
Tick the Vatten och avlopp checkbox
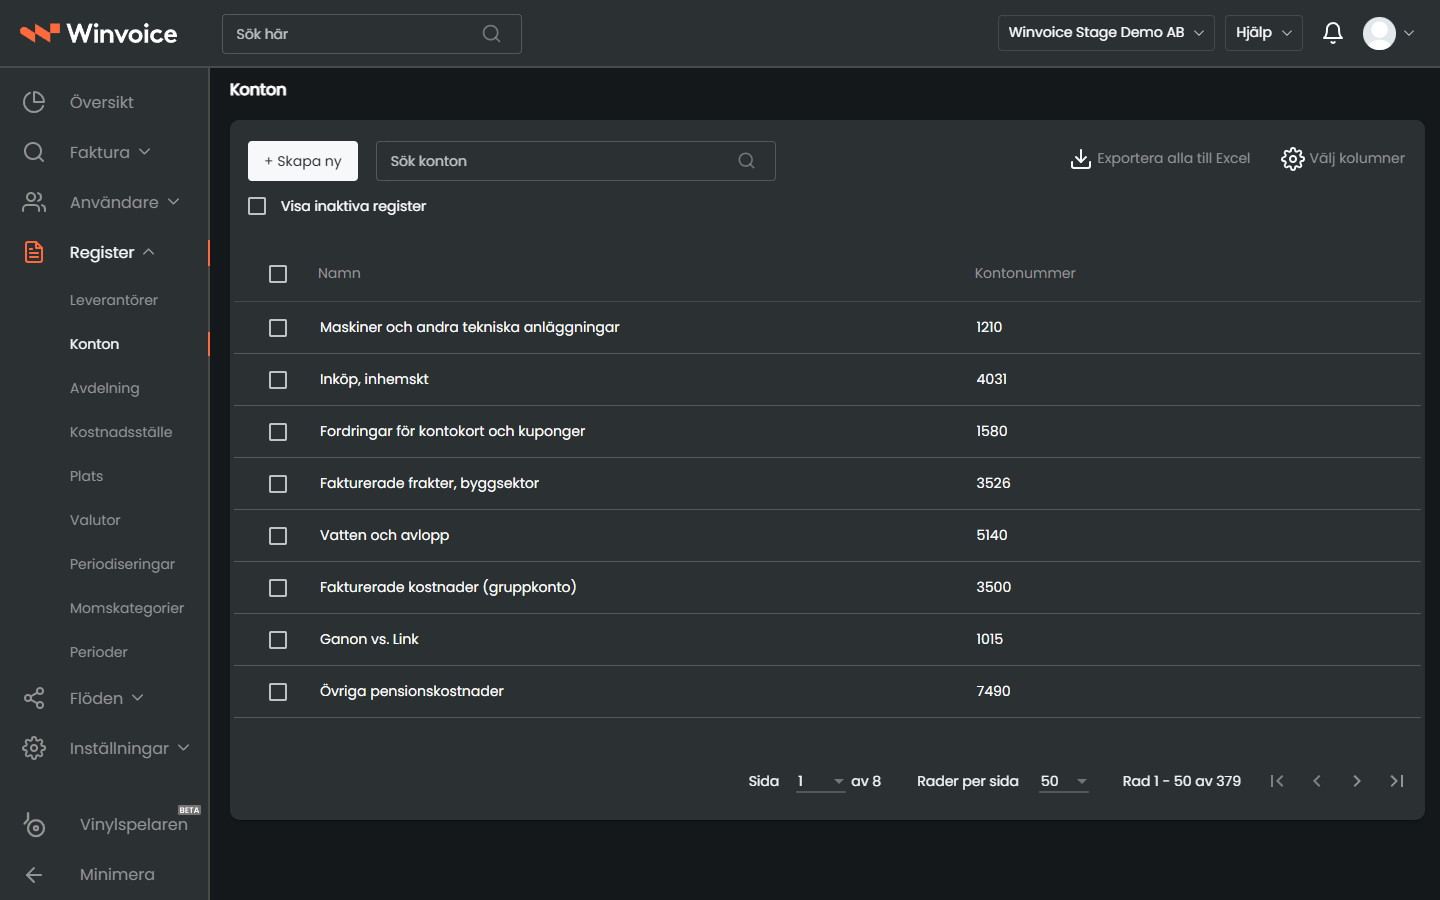(278, 536)
